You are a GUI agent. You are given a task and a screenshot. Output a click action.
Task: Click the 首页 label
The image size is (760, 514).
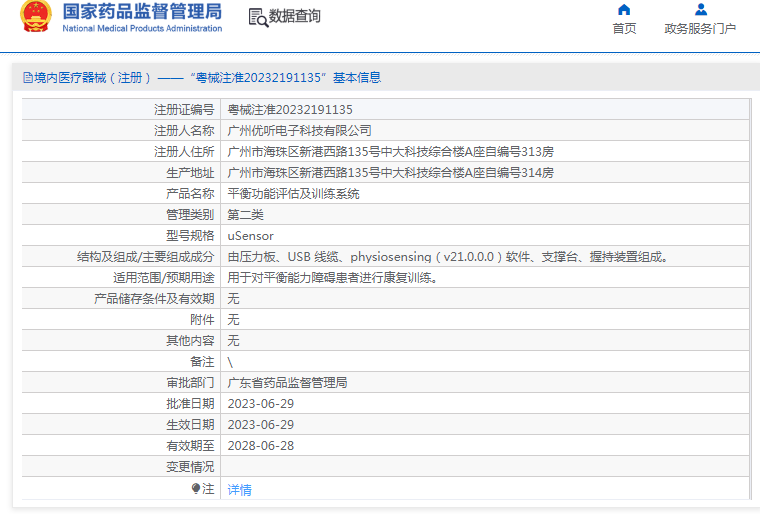click(x=624, y=29)
